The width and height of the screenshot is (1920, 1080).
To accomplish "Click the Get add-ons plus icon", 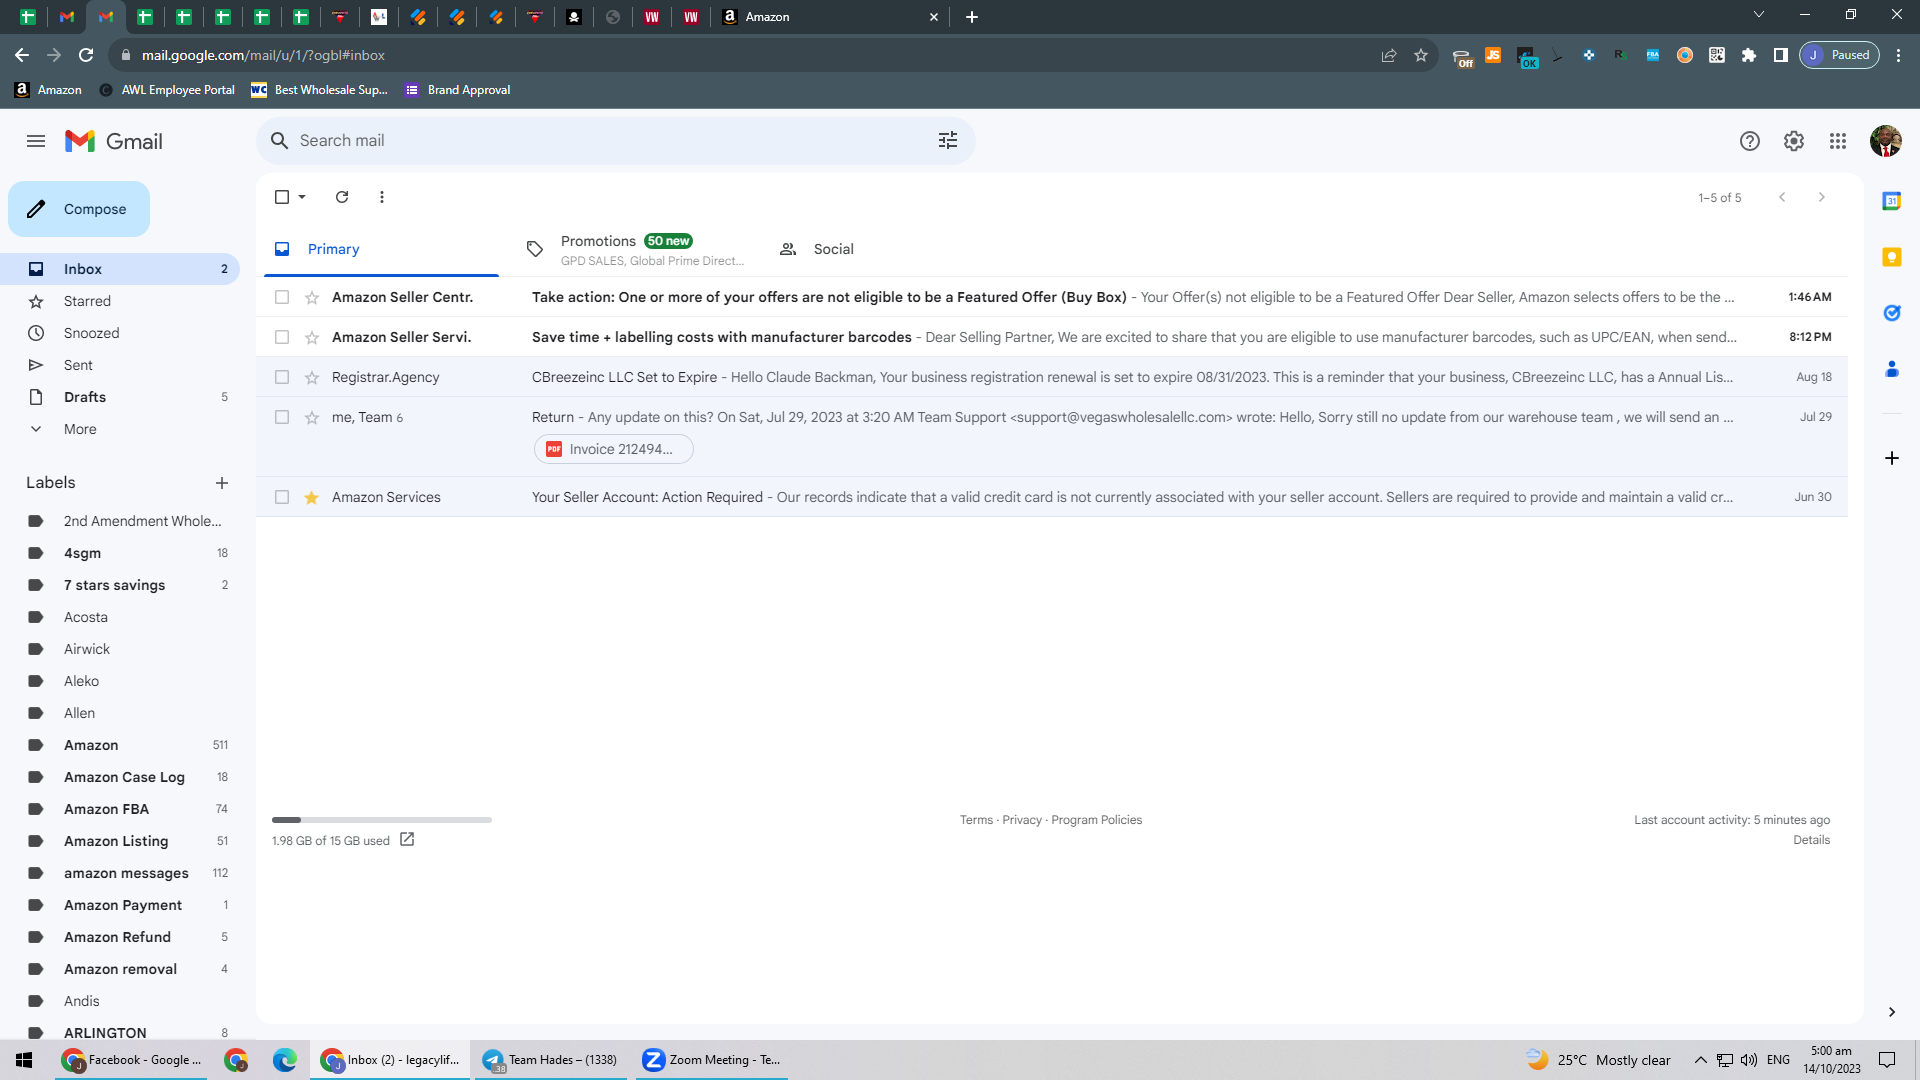I will point(1892,458).
